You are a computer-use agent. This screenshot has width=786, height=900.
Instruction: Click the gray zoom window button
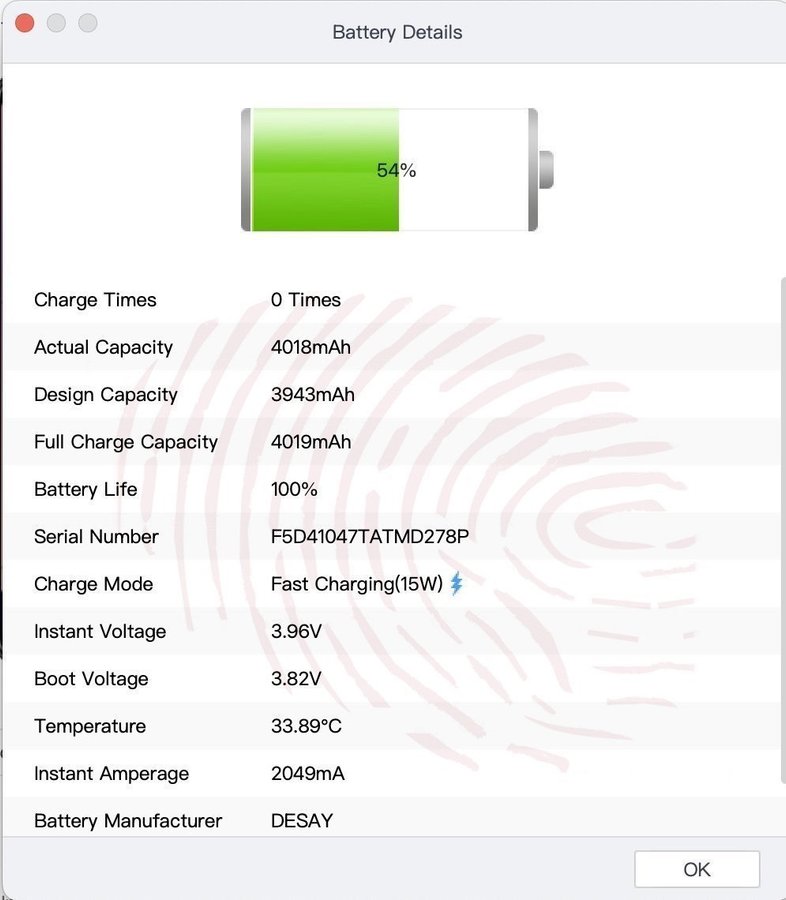coord(88,23)
